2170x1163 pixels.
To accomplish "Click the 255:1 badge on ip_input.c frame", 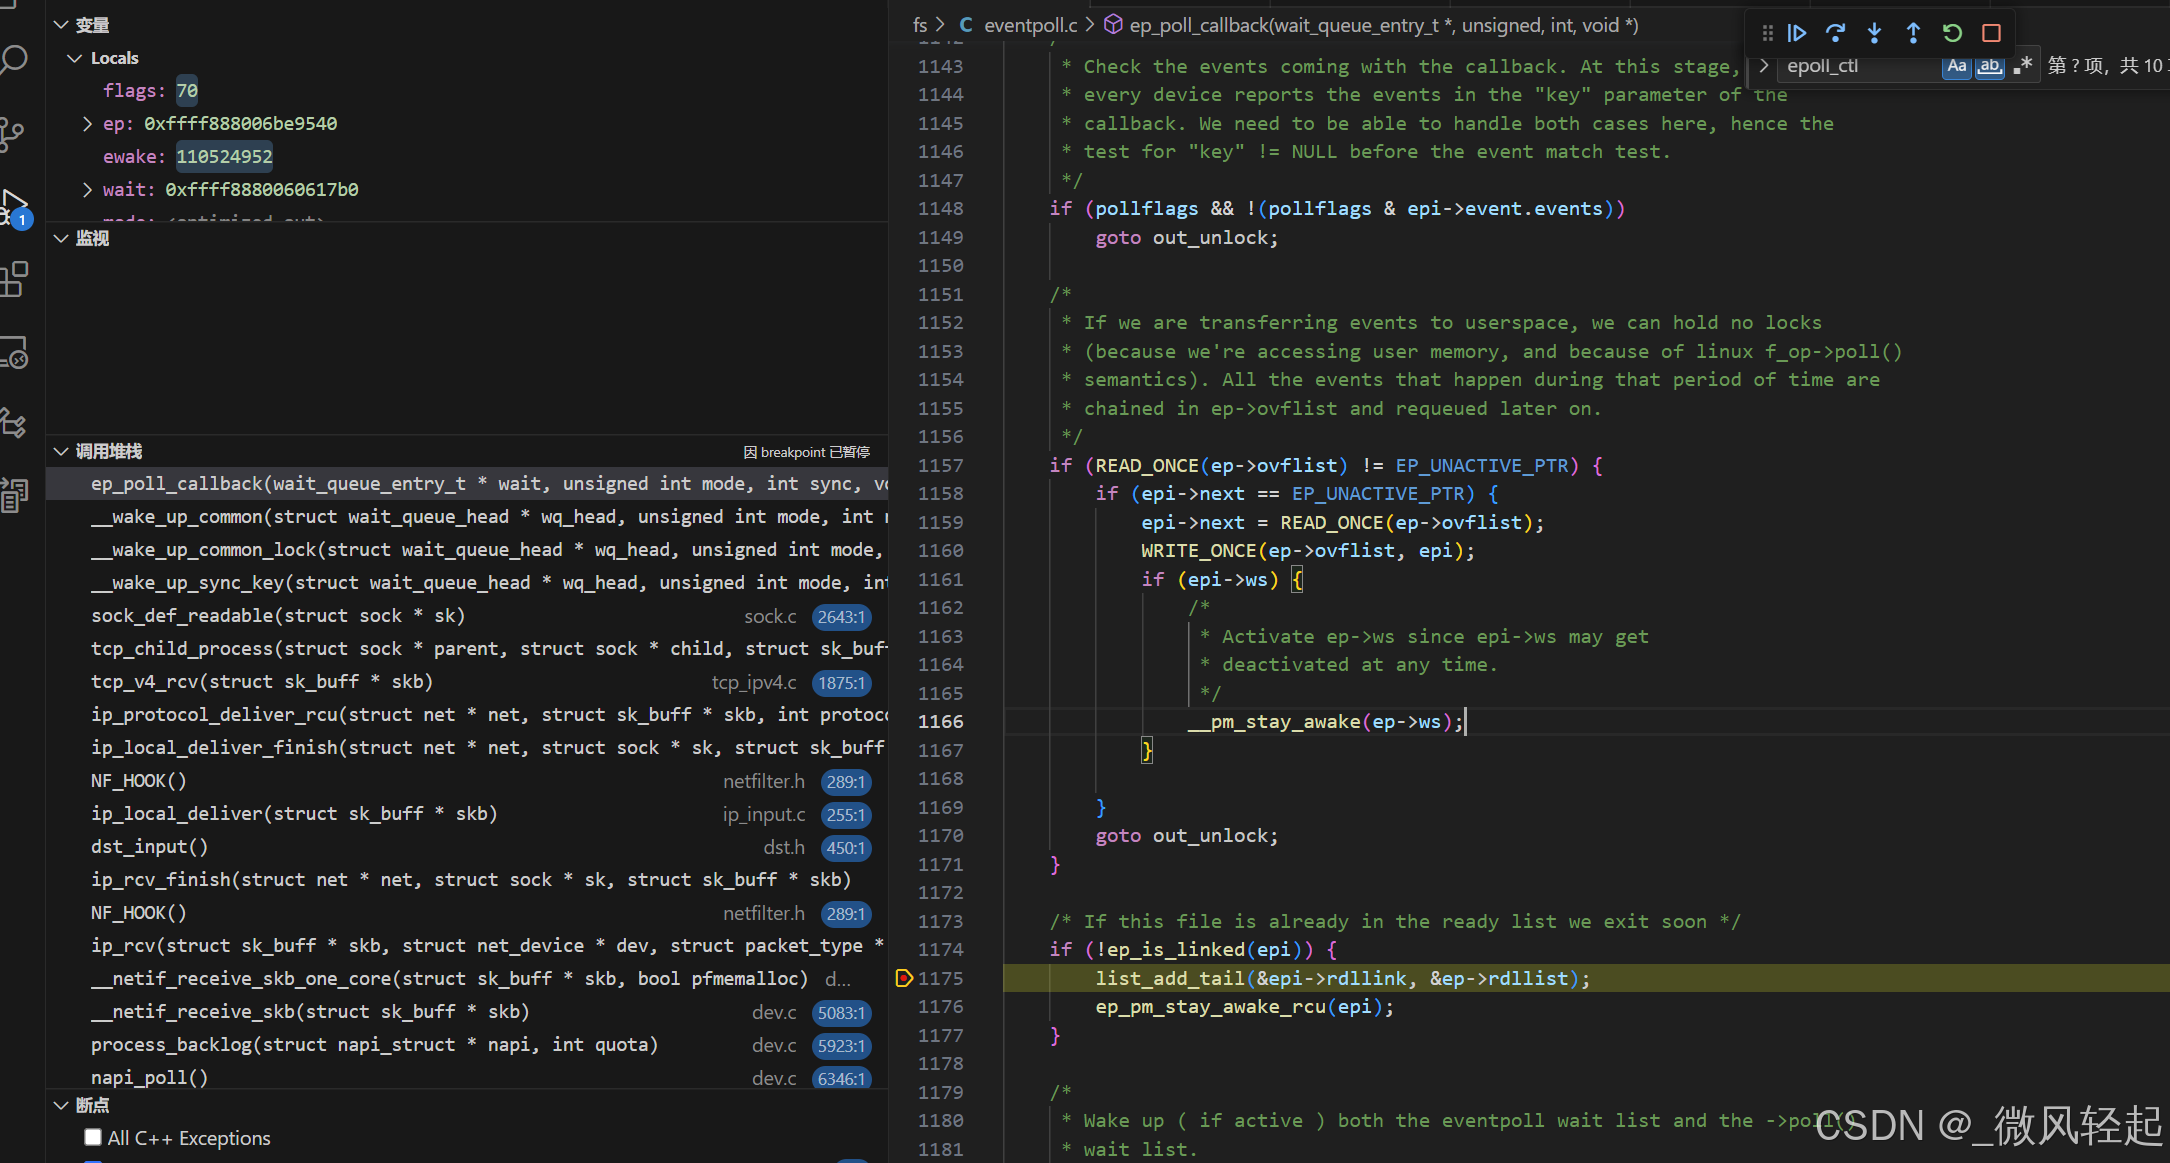I will (846, 815).
